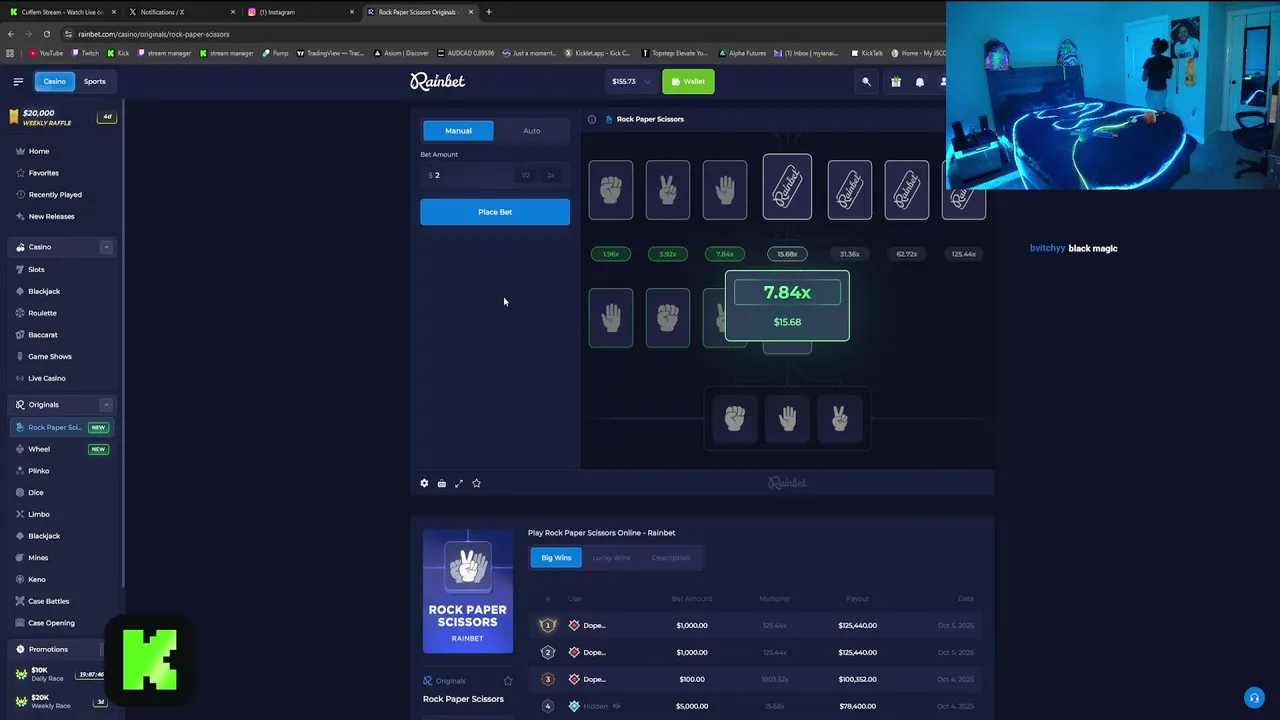This screenshot has width=1280, height=720.
Task: Click the Rock Paper Scissors game thumbnail
Action: [468, 591]
